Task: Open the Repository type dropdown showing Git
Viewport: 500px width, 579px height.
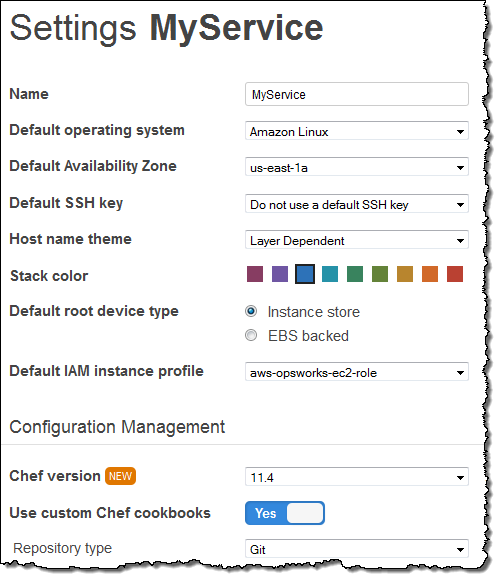Action: click(356, 549)
